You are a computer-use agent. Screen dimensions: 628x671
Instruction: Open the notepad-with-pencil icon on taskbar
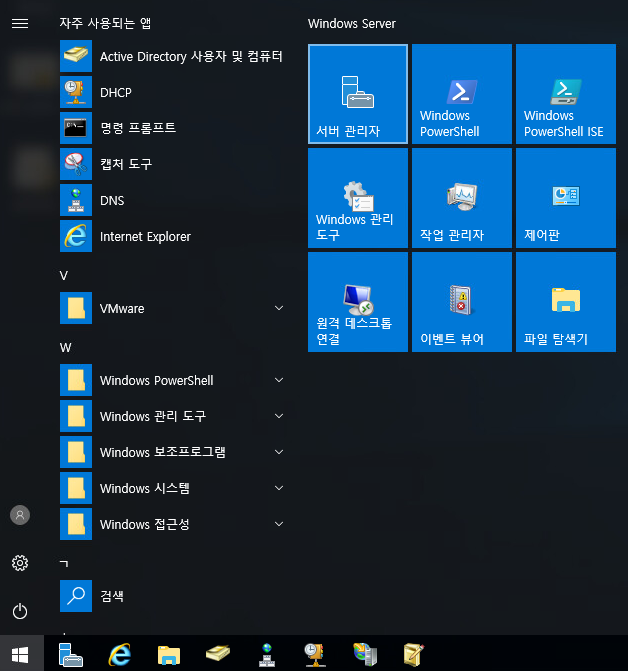tap(414, 655)
